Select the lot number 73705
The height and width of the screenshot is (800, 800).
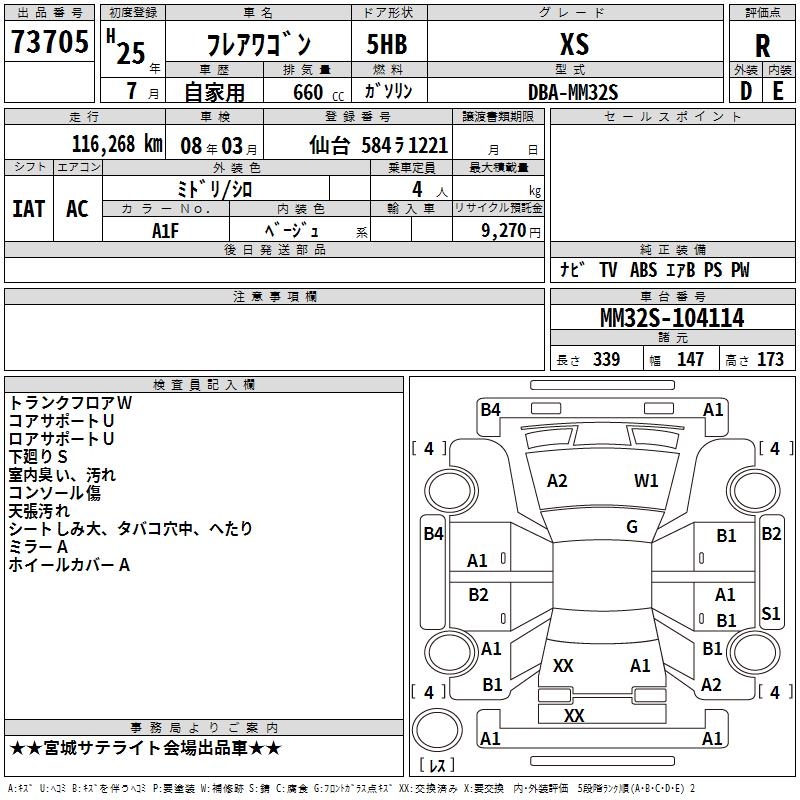tap(49, 42)
